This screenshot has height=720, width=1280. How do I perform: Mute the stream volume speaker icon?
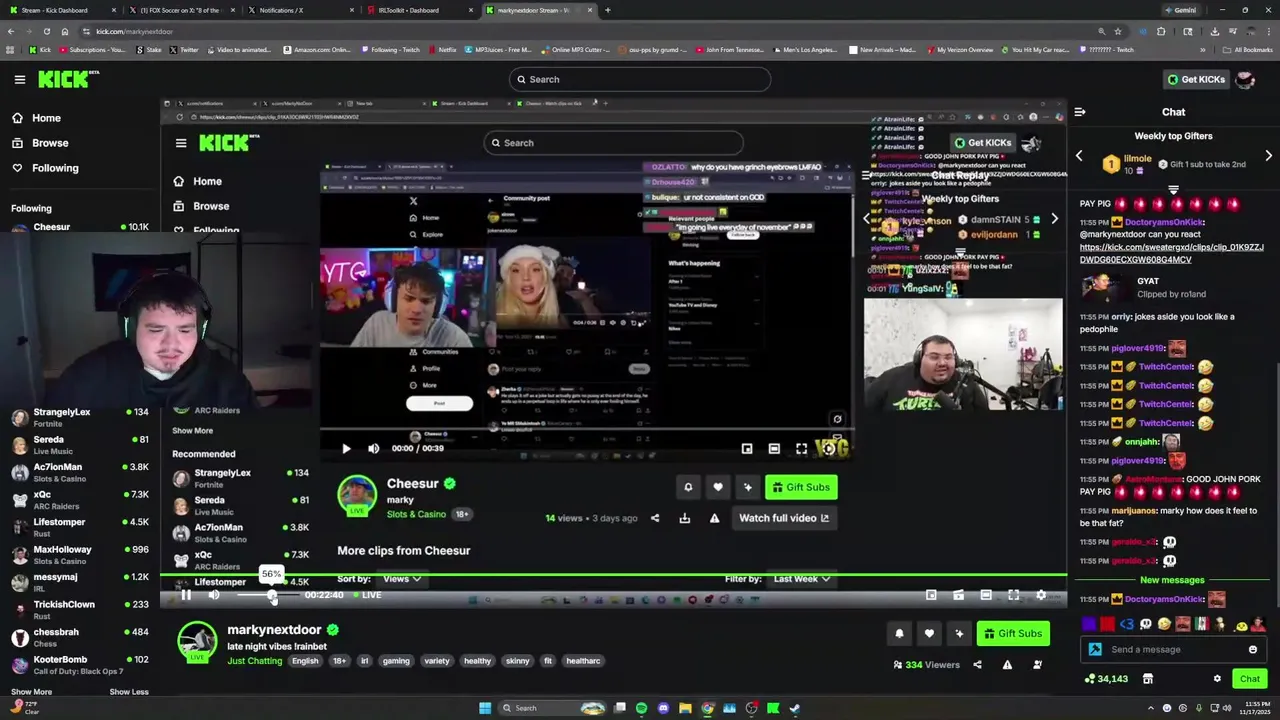(214, 595)
